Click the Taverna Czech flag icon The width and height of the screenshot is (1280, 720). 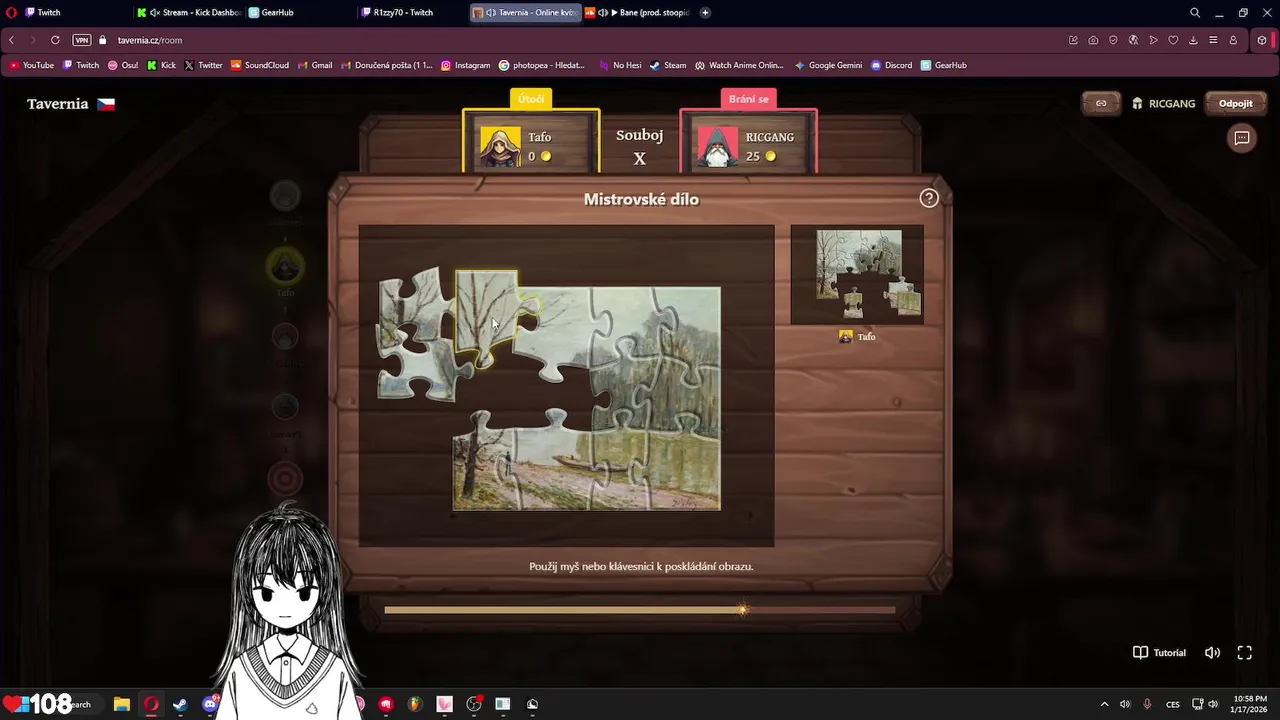(x=106, y=104)
